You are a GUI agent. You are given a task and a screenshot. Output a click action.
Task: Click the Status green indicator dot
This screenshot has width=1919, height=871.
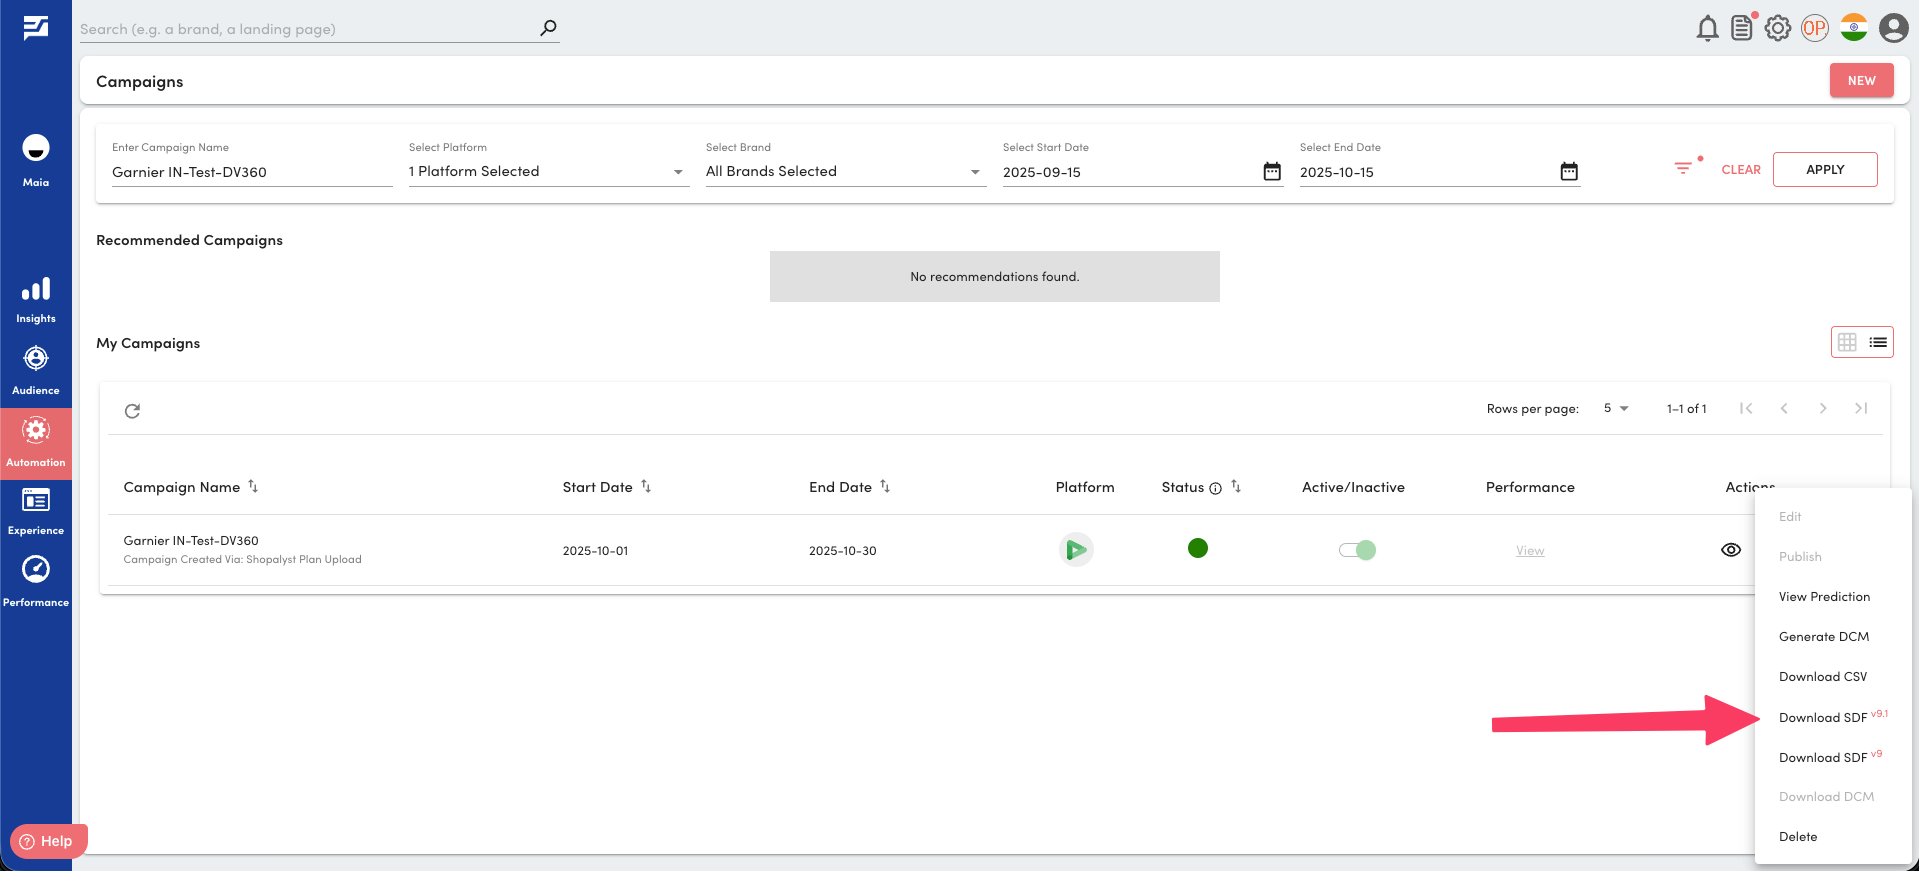tap(1198, 548)
